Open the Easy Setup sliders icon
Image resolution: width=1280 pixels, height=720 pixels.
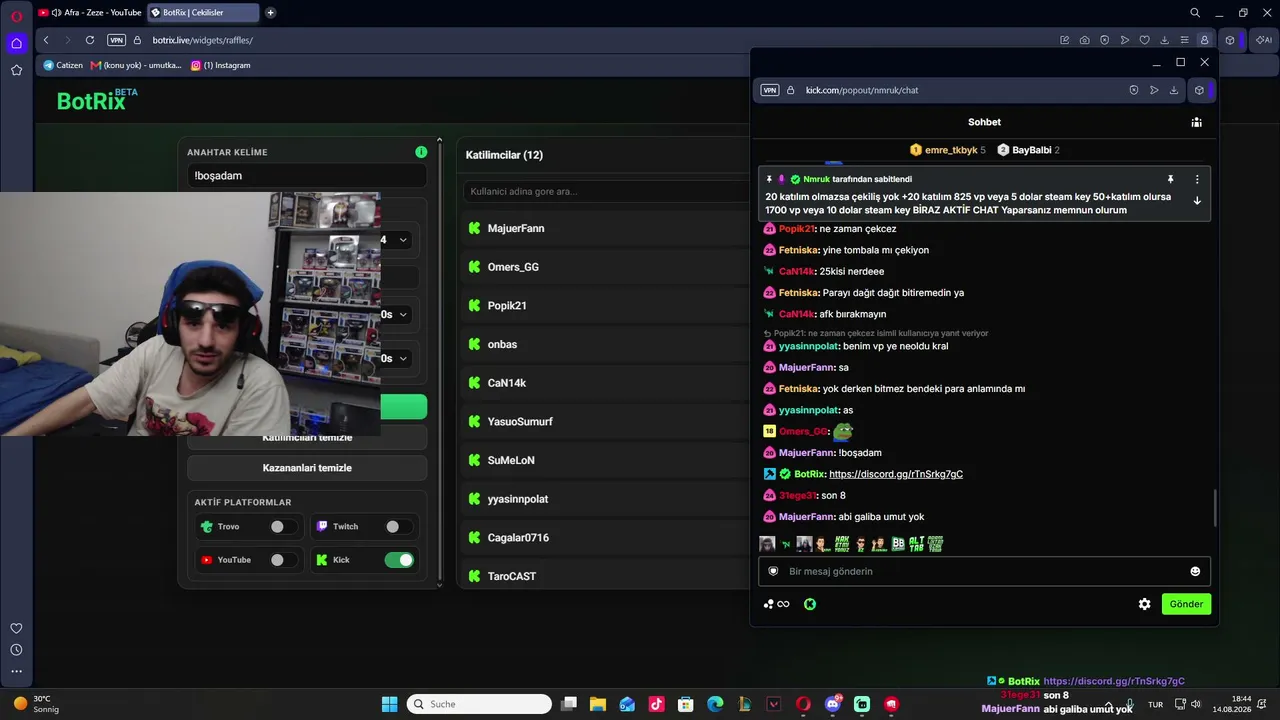point(1184,40)
